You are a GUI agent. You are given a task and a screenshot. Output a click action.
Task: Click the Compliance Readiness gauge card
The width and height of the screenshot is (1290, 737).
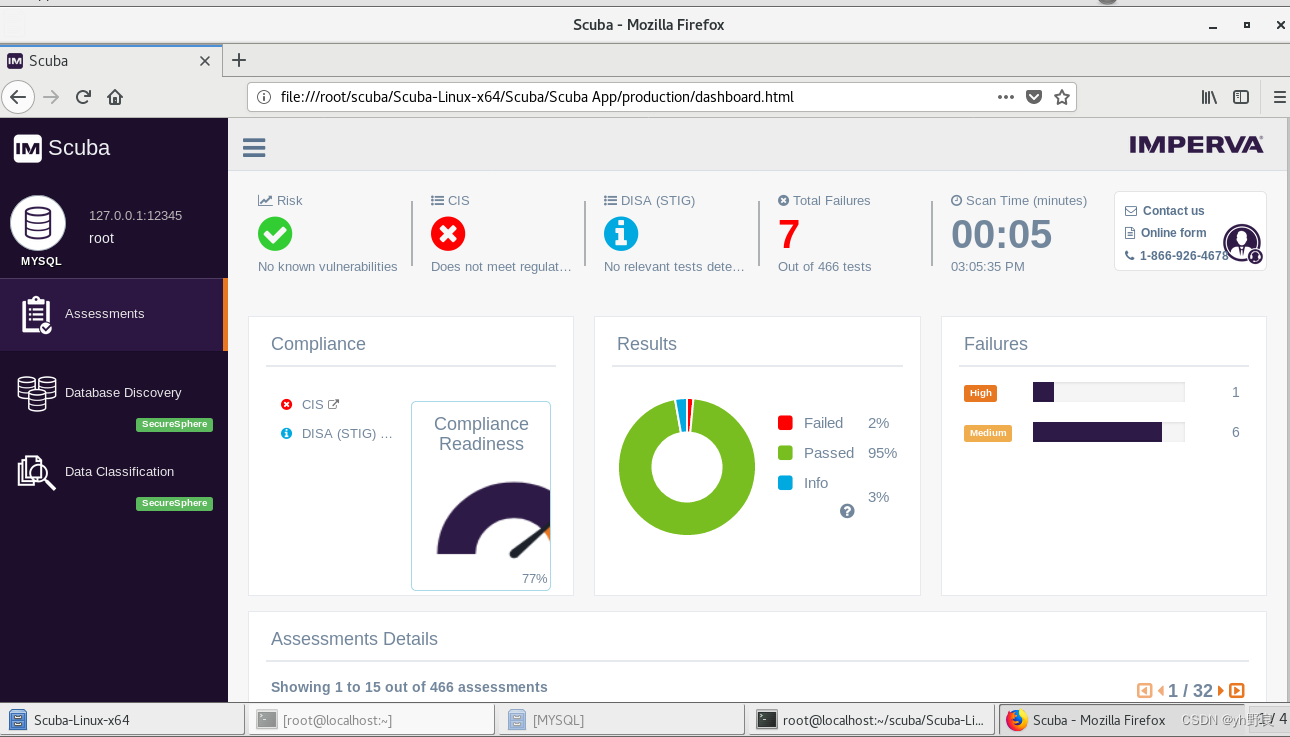coord(481,496)
